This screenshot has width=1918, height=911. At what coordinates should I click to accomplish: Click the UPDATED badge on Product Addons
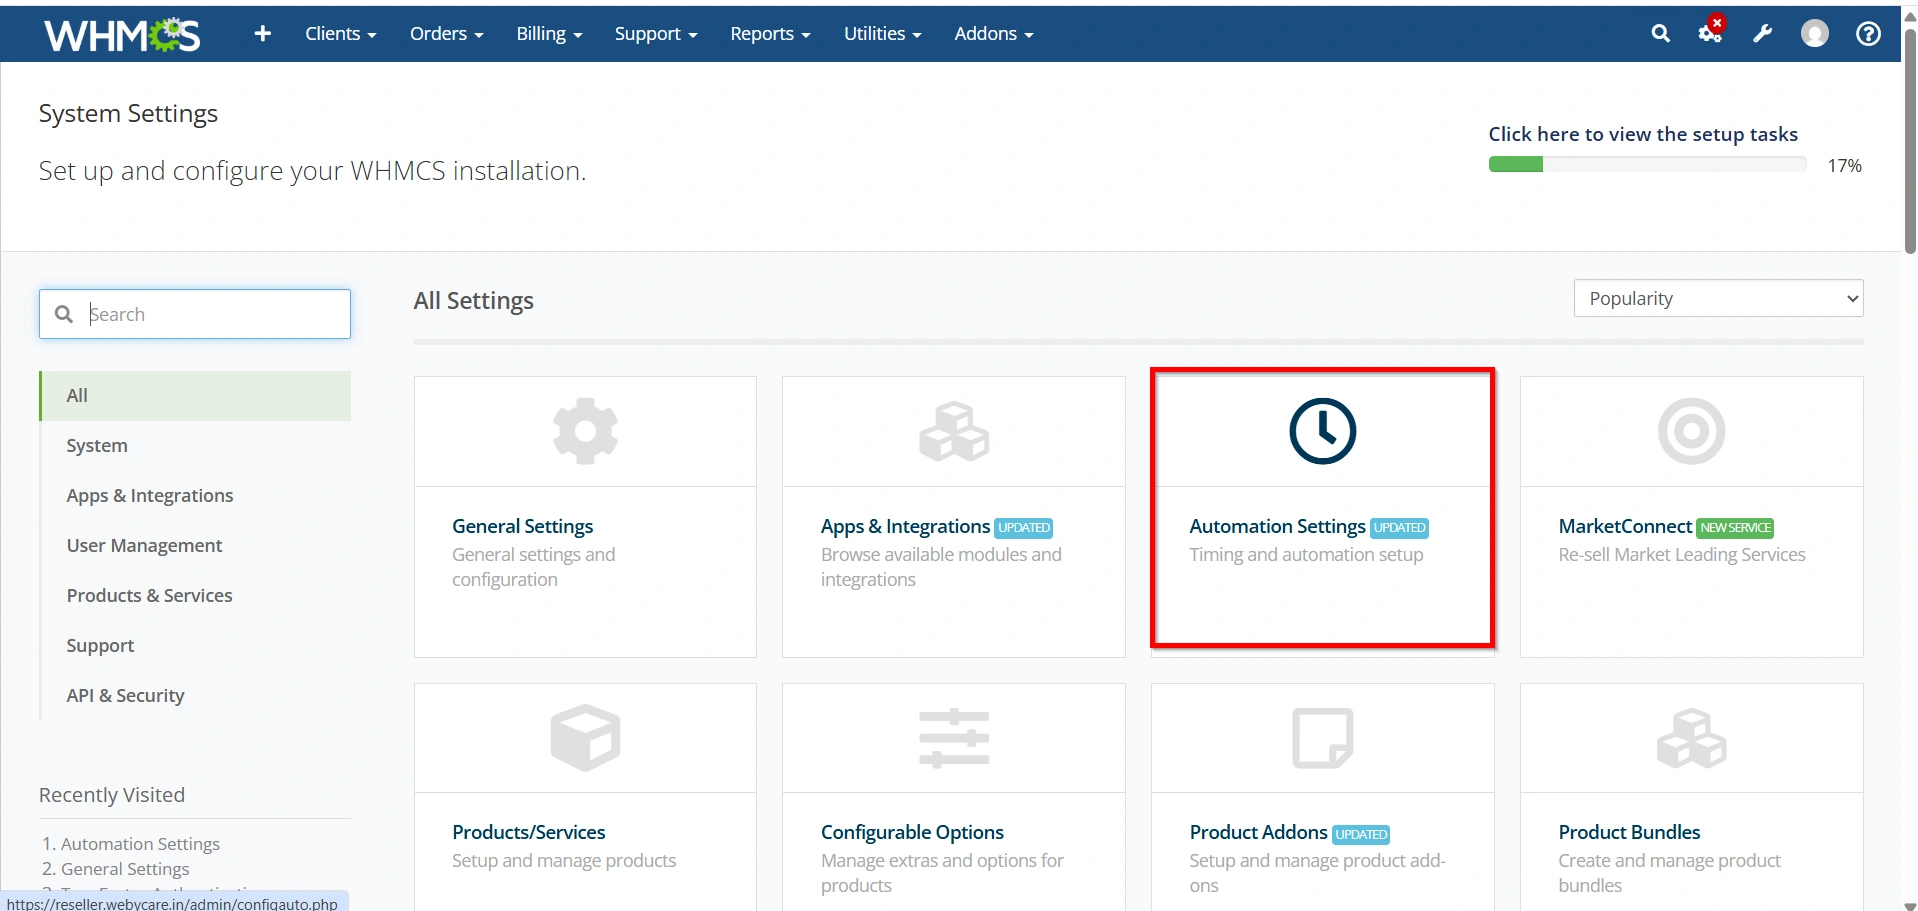1361,834
